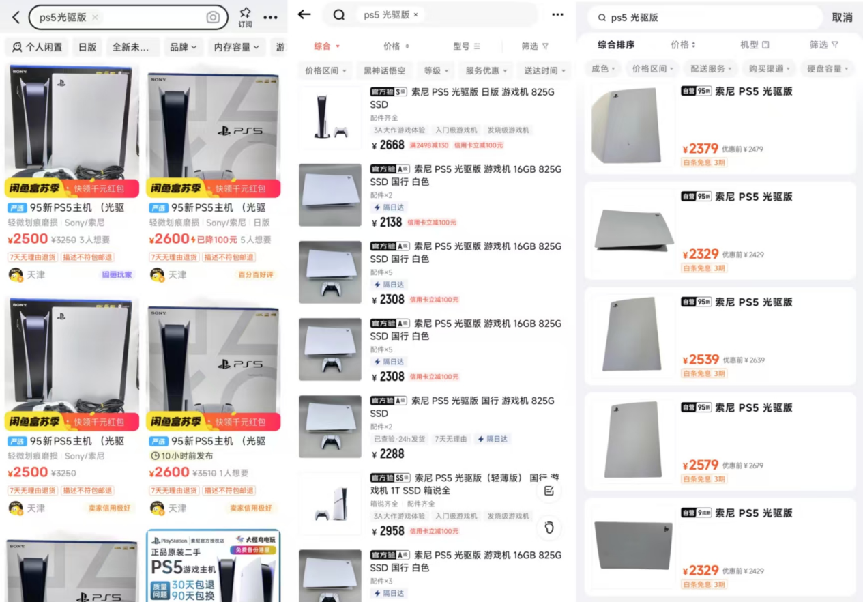Open 价格区间 dropdown beside 成色
Screen dimensions: 863x602
pos(652,69)
